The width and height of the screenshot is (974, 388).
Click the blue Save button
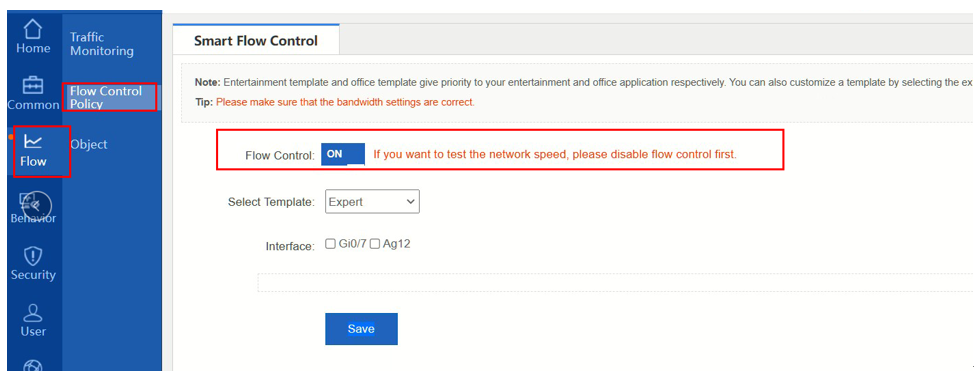[361, 329]
